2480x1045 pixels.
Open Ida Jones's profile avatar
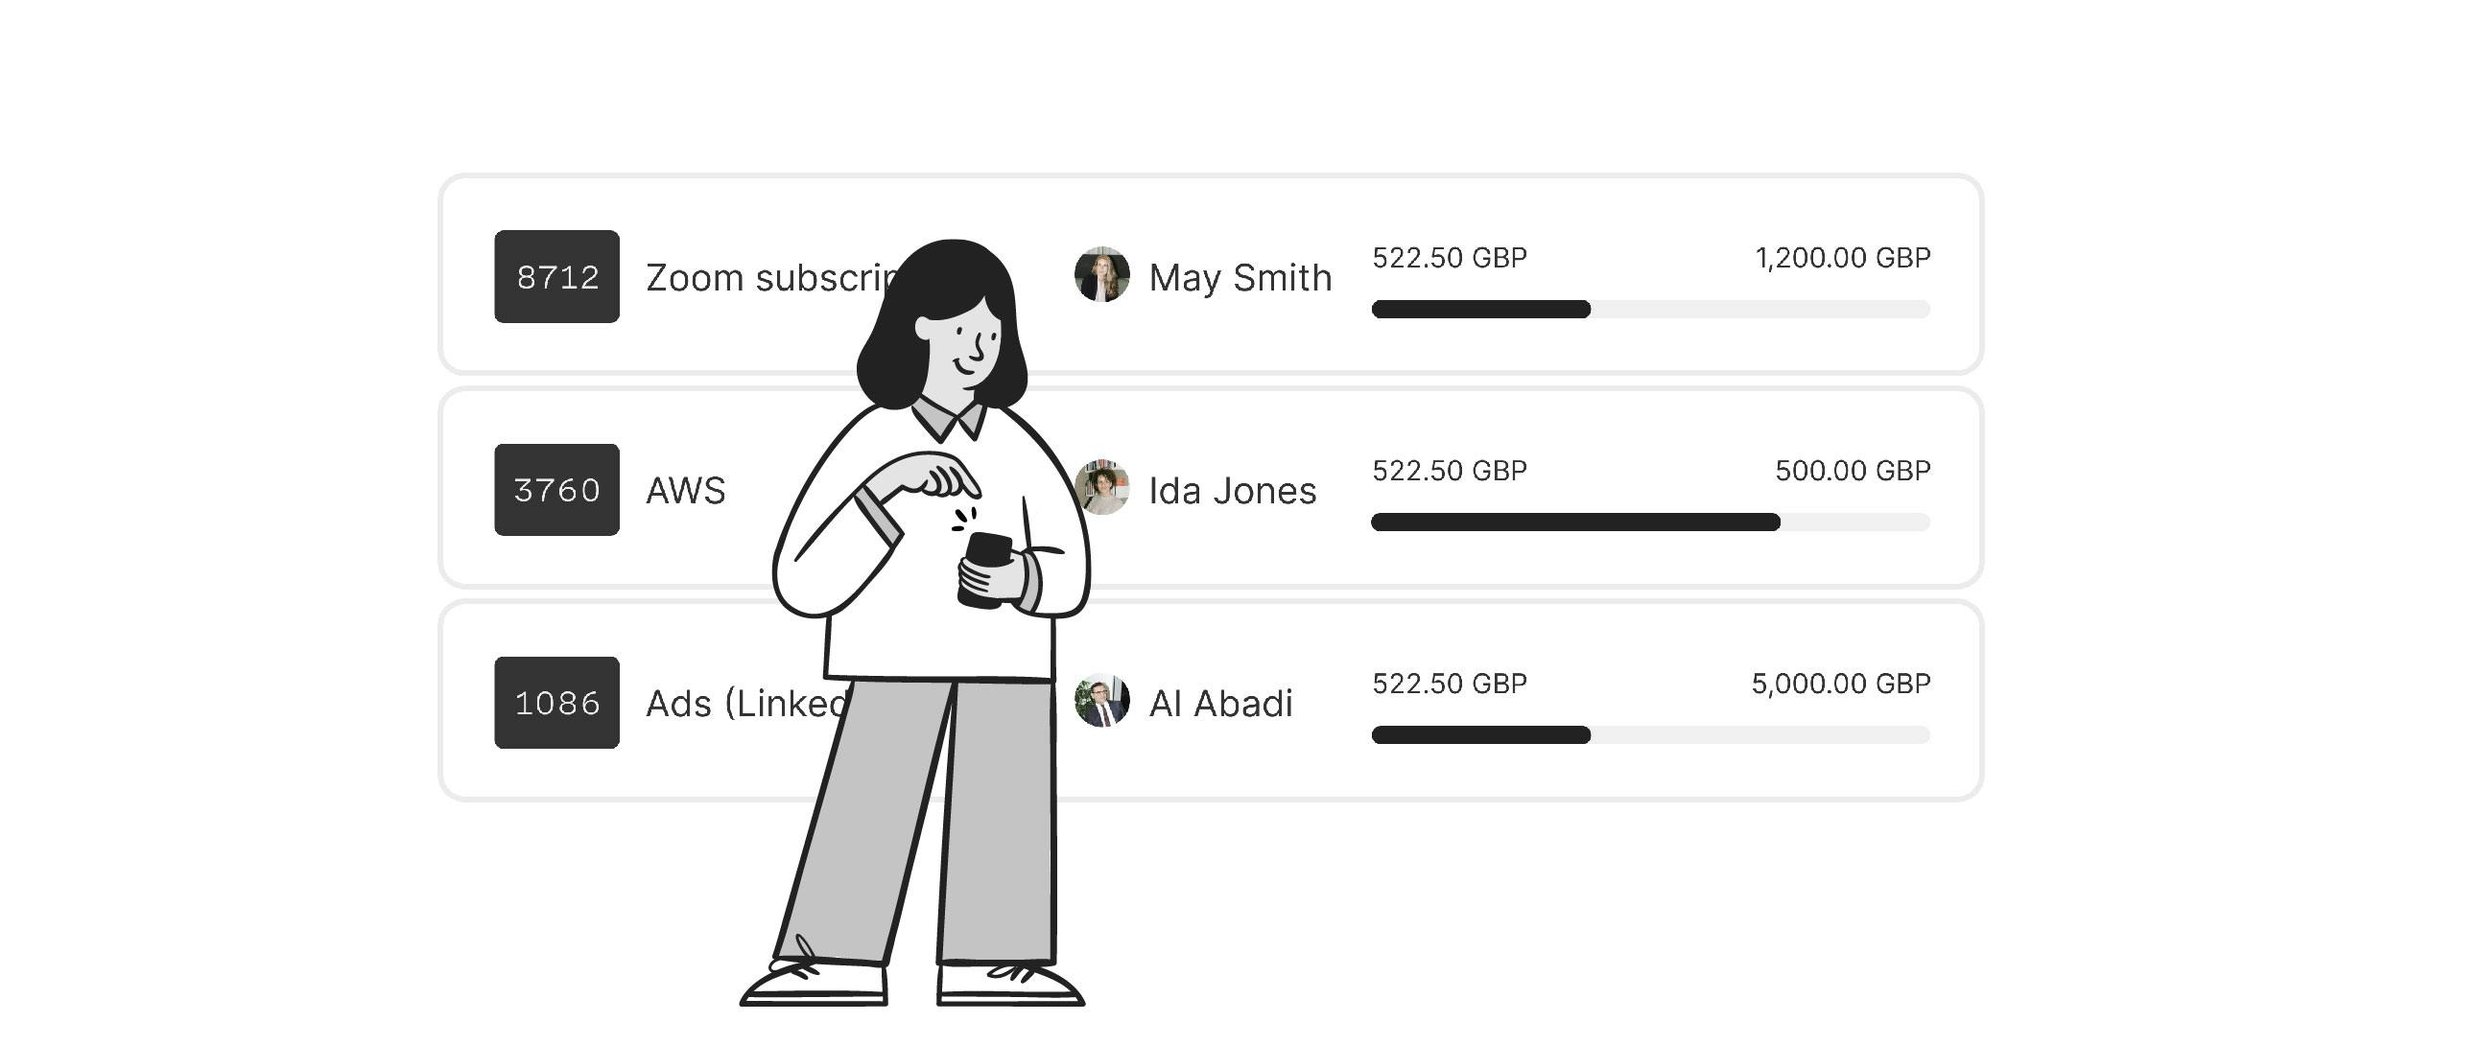pyautogui.click(x=1101, y=488)
